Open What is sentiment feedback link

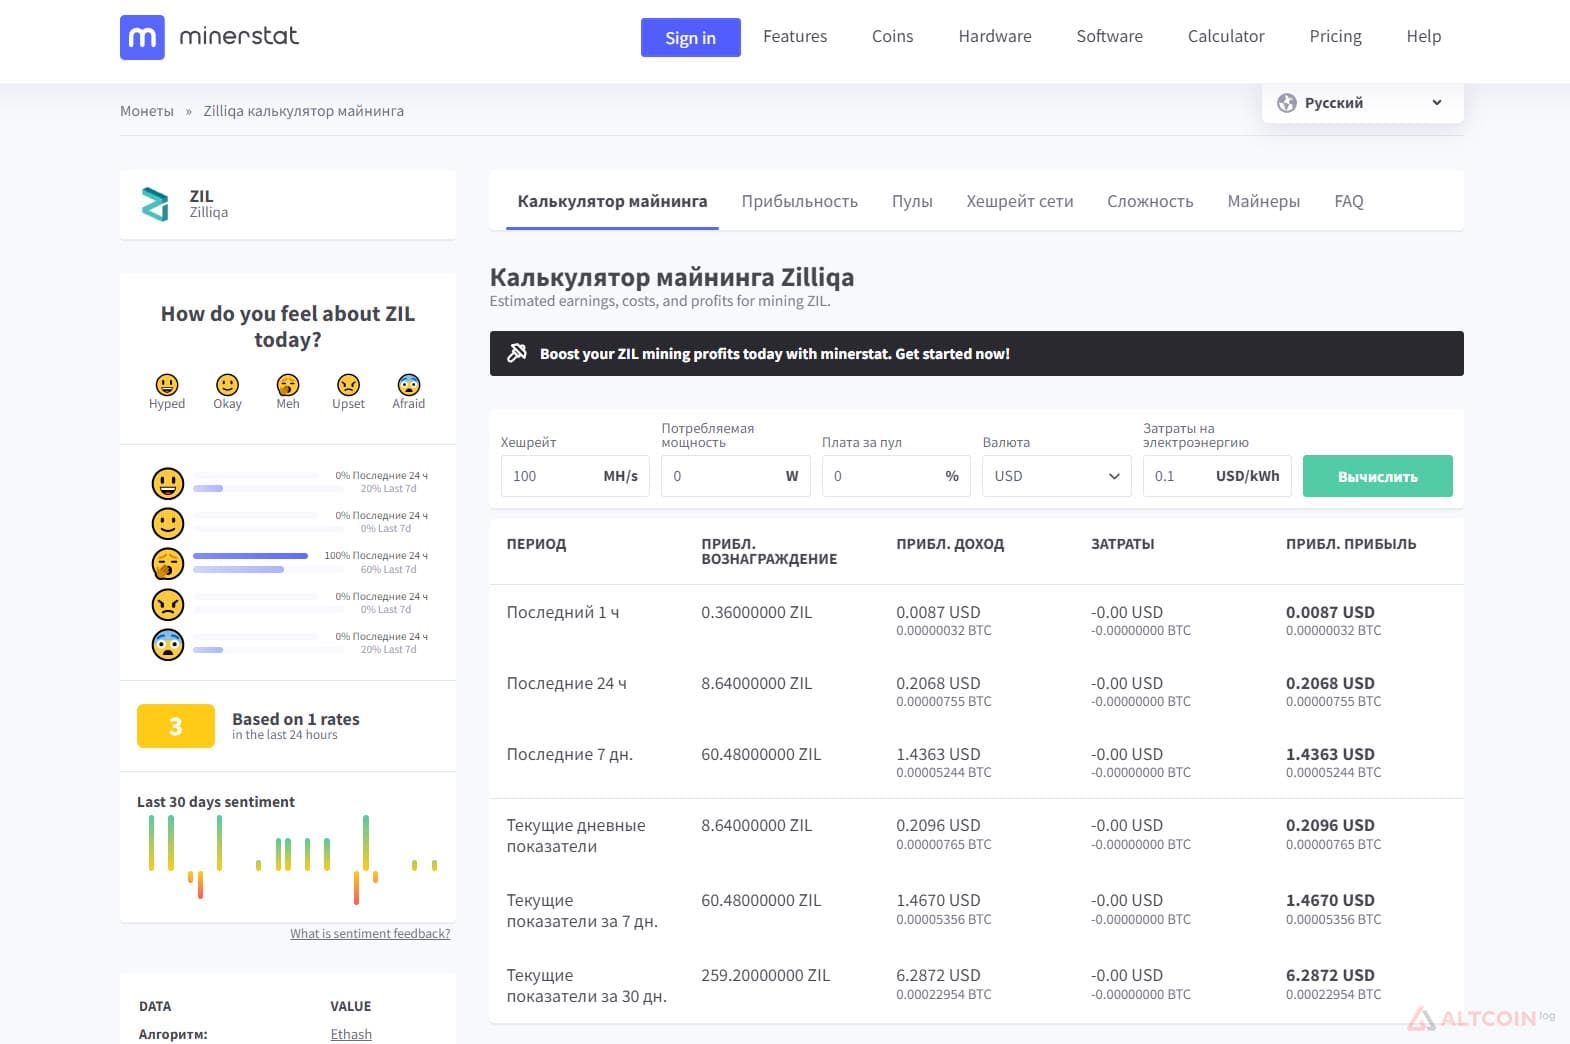[x=370, y=933]
